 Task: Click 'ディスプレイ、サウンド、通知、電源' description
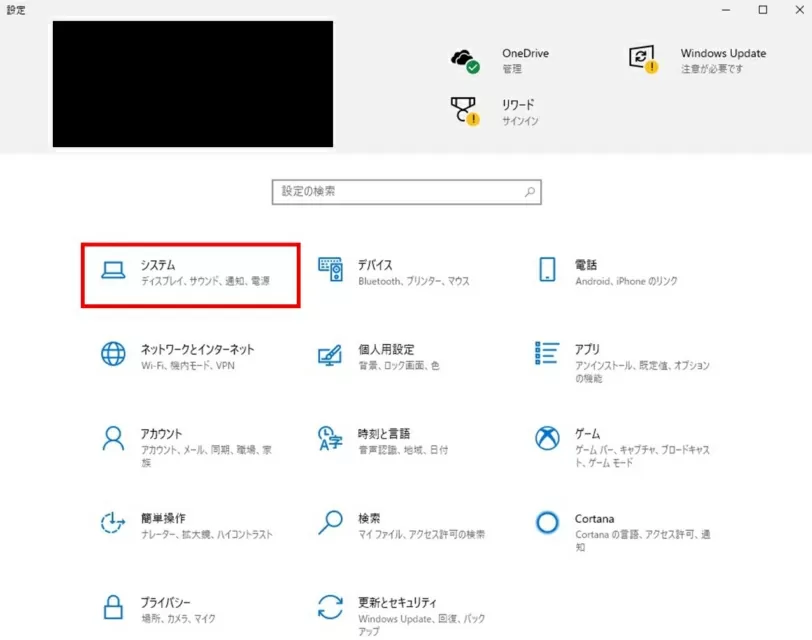205,281
